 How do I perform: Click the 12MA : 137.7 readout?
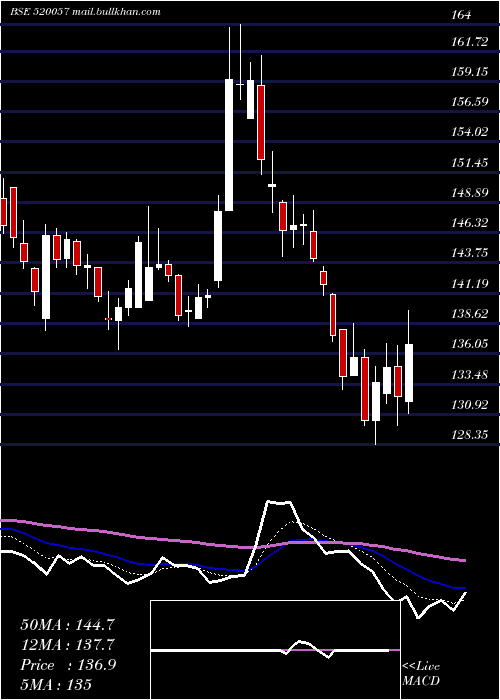click(68, 644)
